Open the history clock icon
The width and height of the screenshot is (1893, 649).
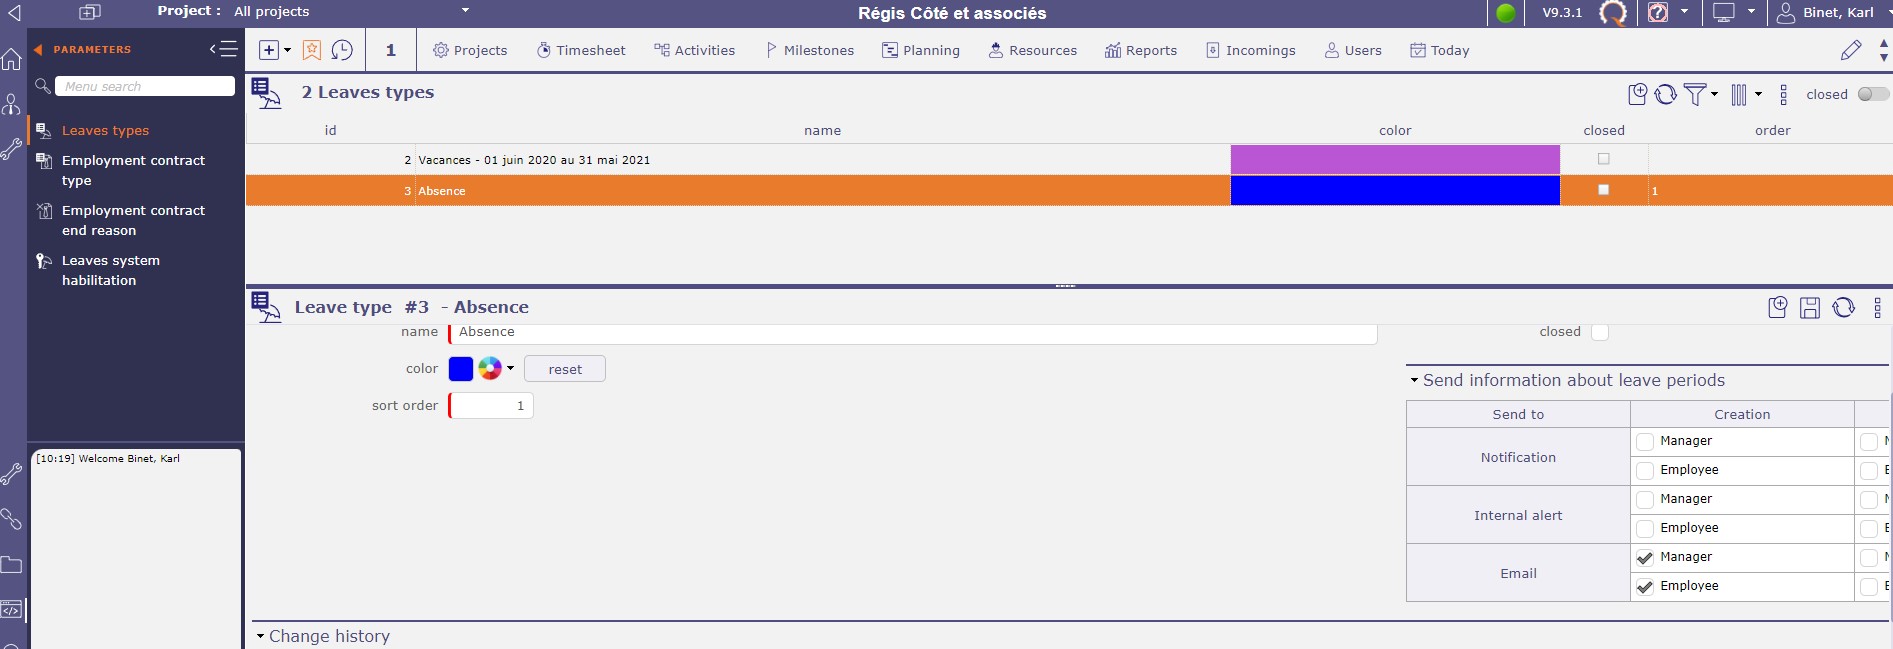coord(342,50)
